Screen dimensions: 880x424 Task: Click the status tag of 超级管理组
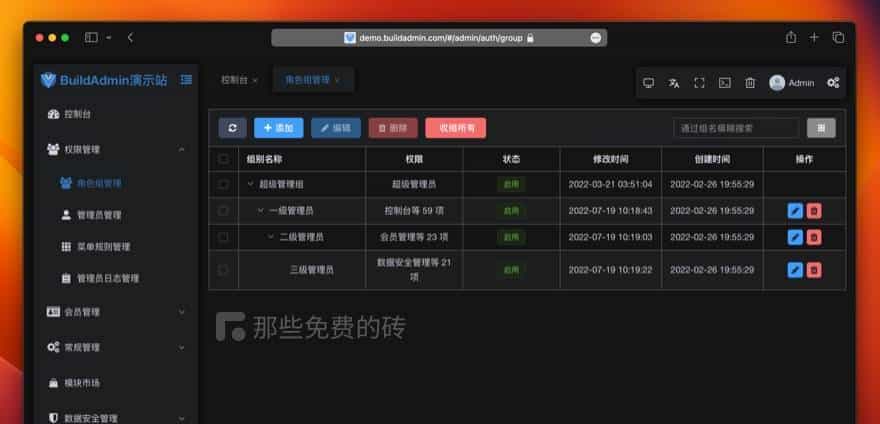click(x=511, y=184)
